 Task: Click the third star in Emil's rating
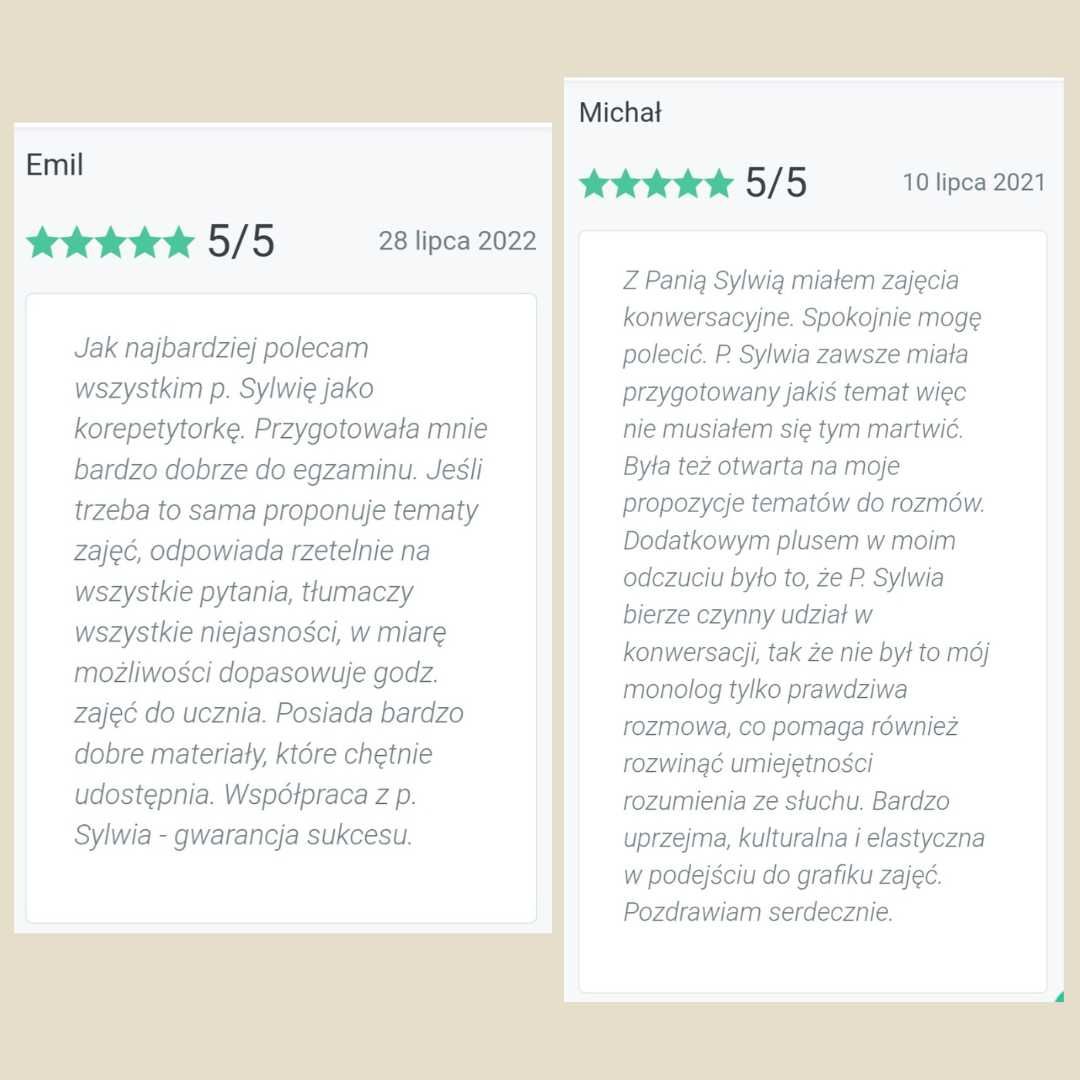tap(110, 242)
